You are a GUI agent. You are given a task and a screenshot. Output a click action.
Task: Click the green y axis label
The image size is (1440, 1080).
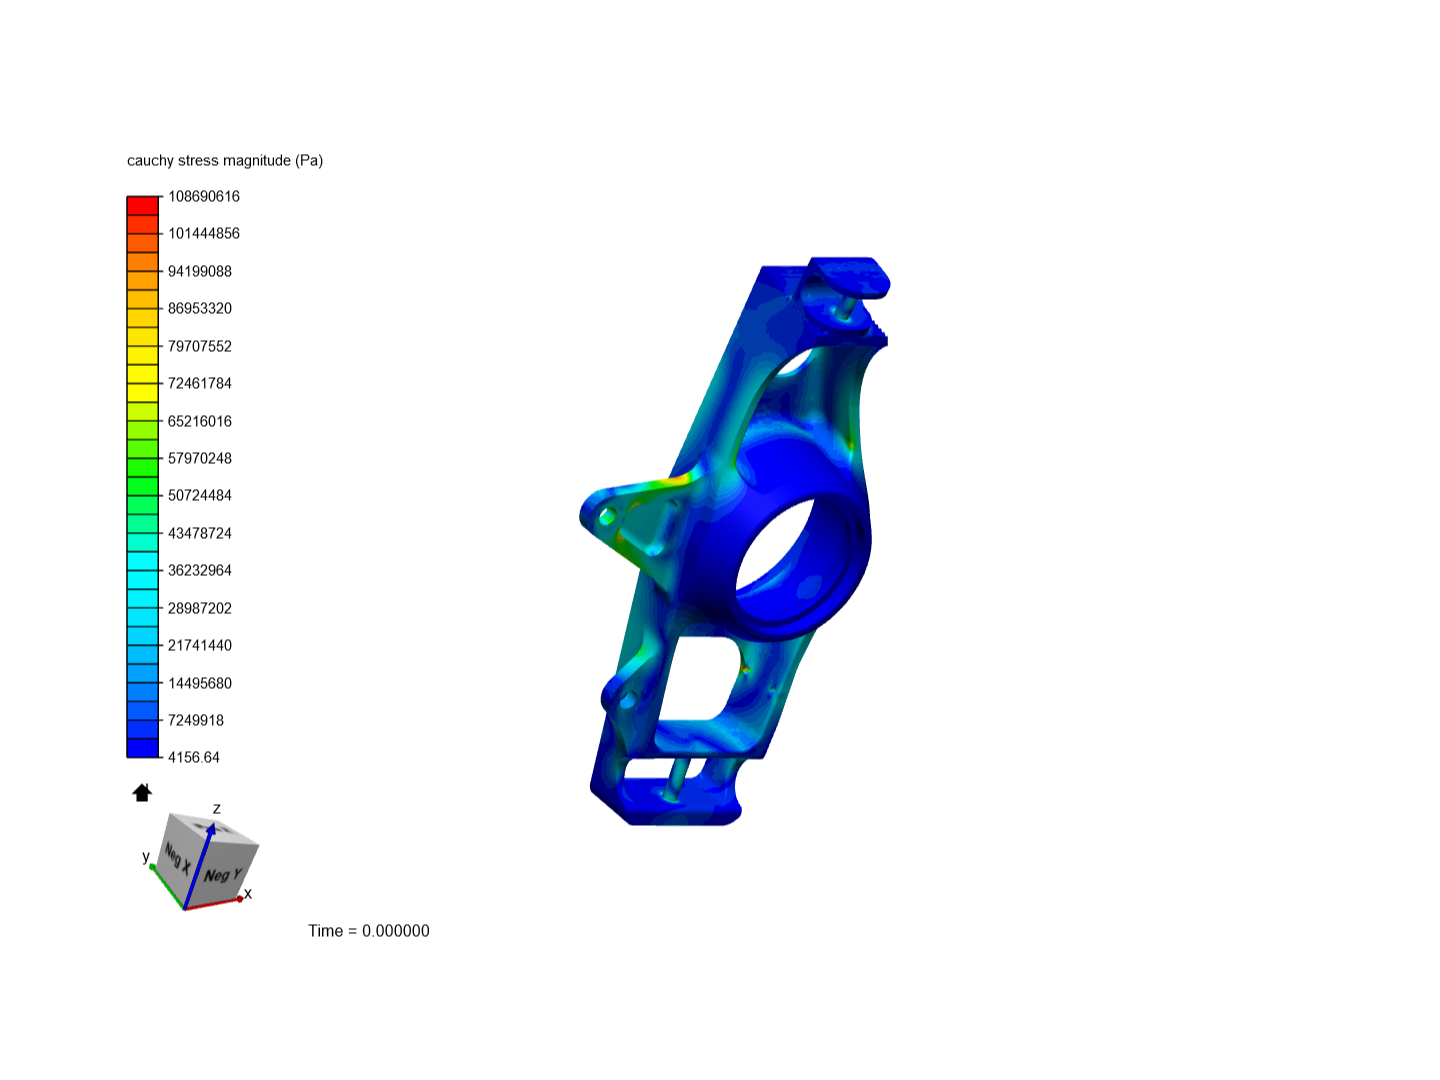(x=146, y=857)
